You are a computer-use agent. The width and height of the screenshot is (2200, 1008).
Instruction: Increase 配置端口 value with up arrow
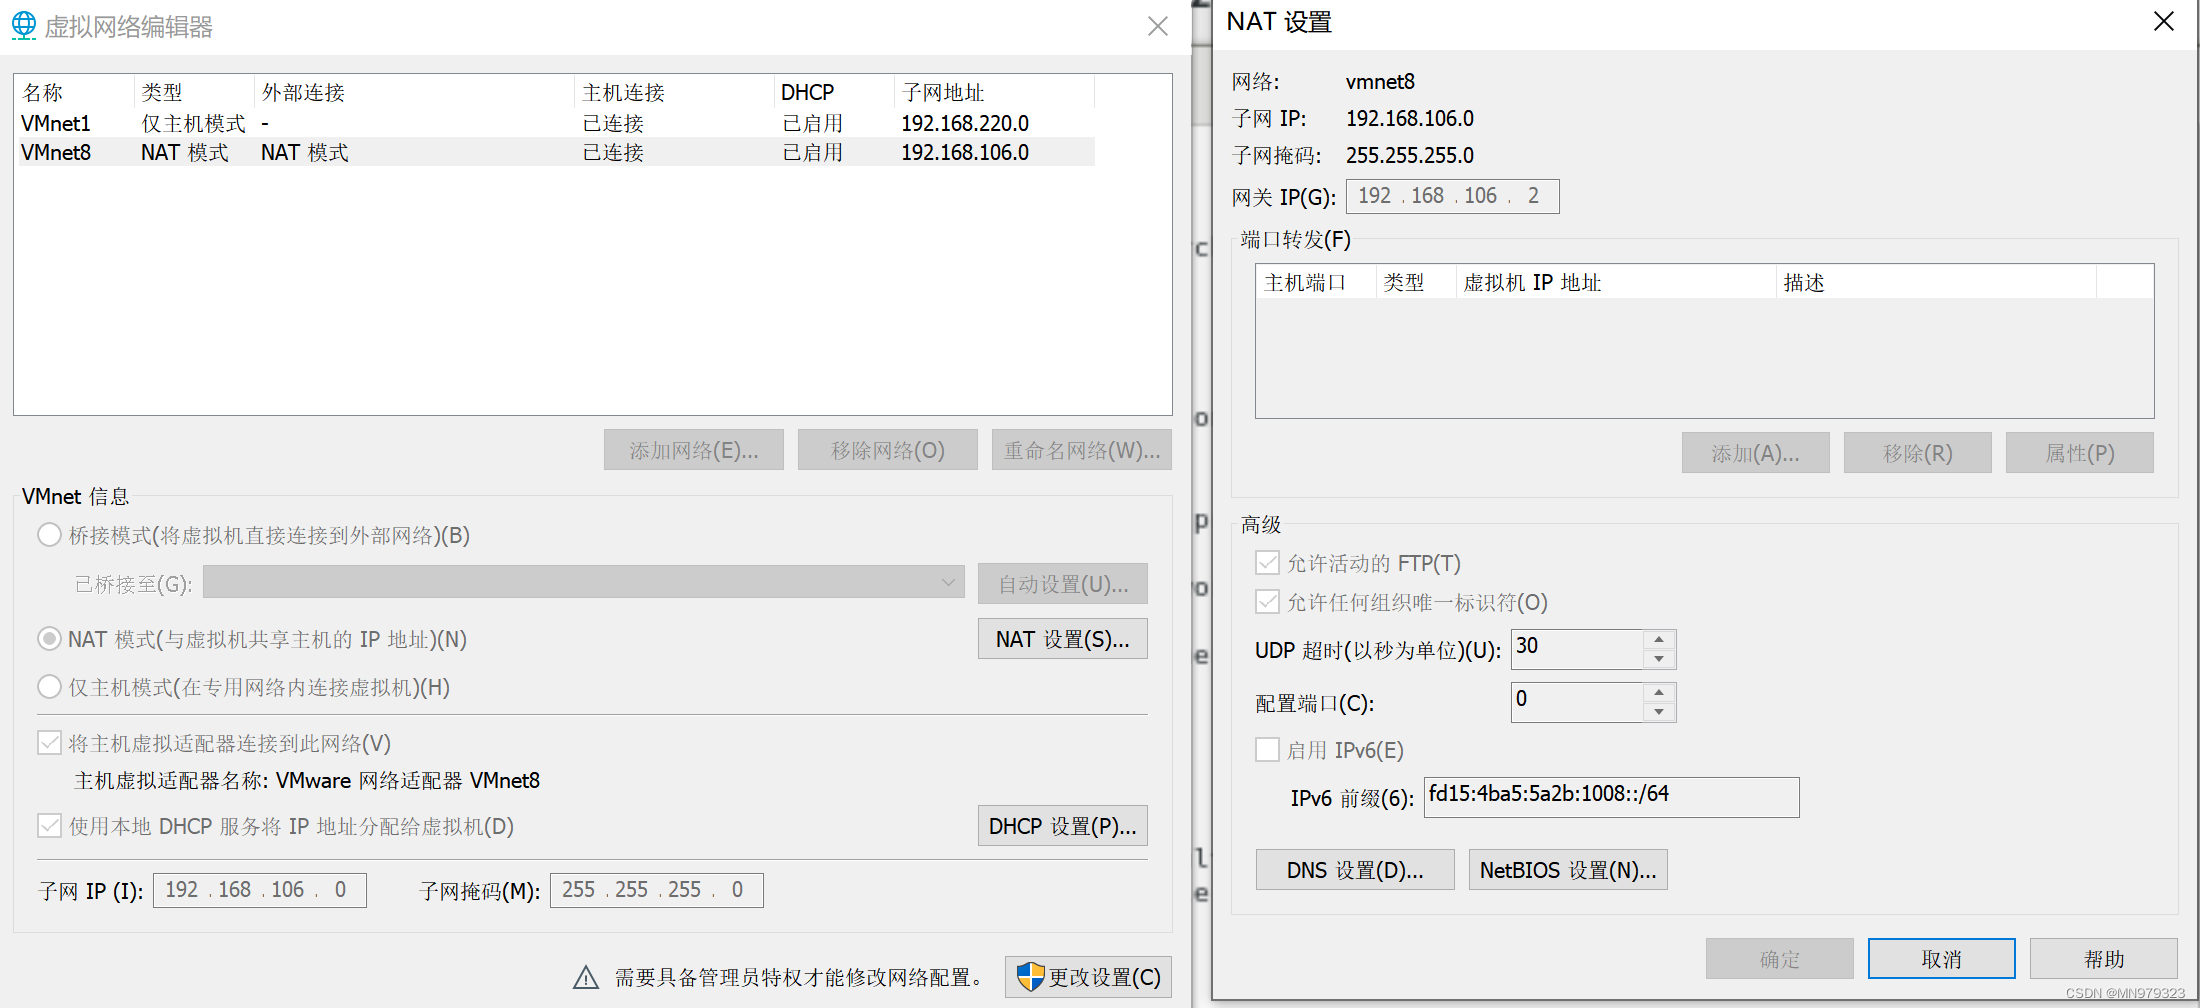coord(1659,692)
